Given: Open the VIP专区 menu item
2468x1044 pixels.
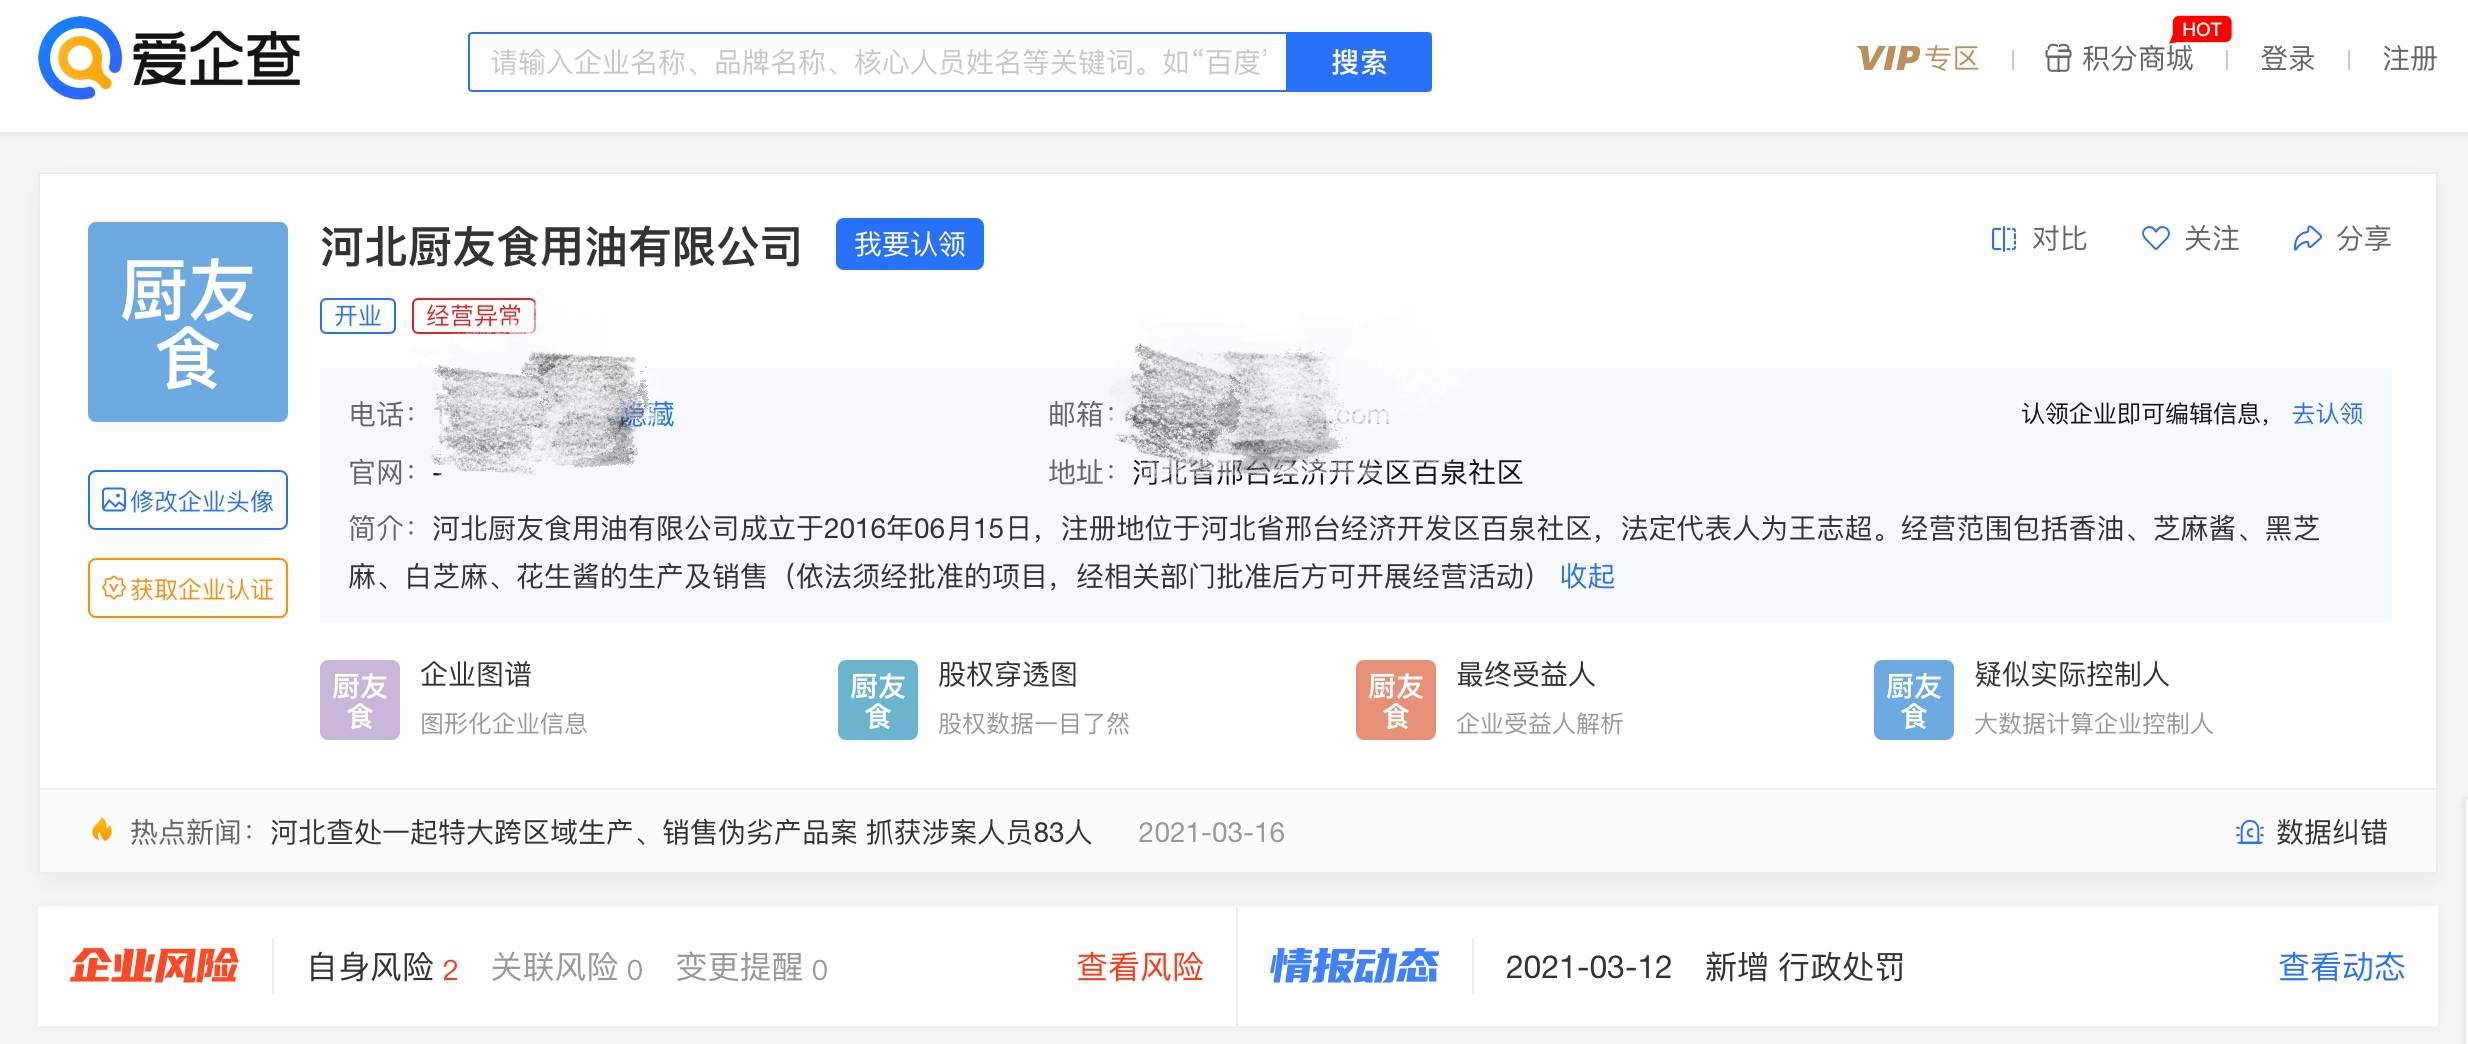Looking at the screenshot, I should [x=1917, y=59].
